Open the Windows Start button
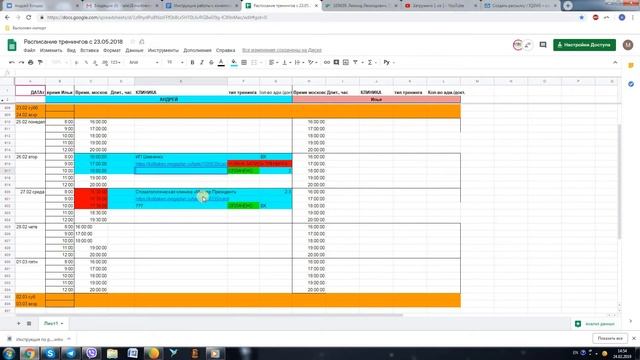This screenshot has height=360, width=640. (9, 353)
